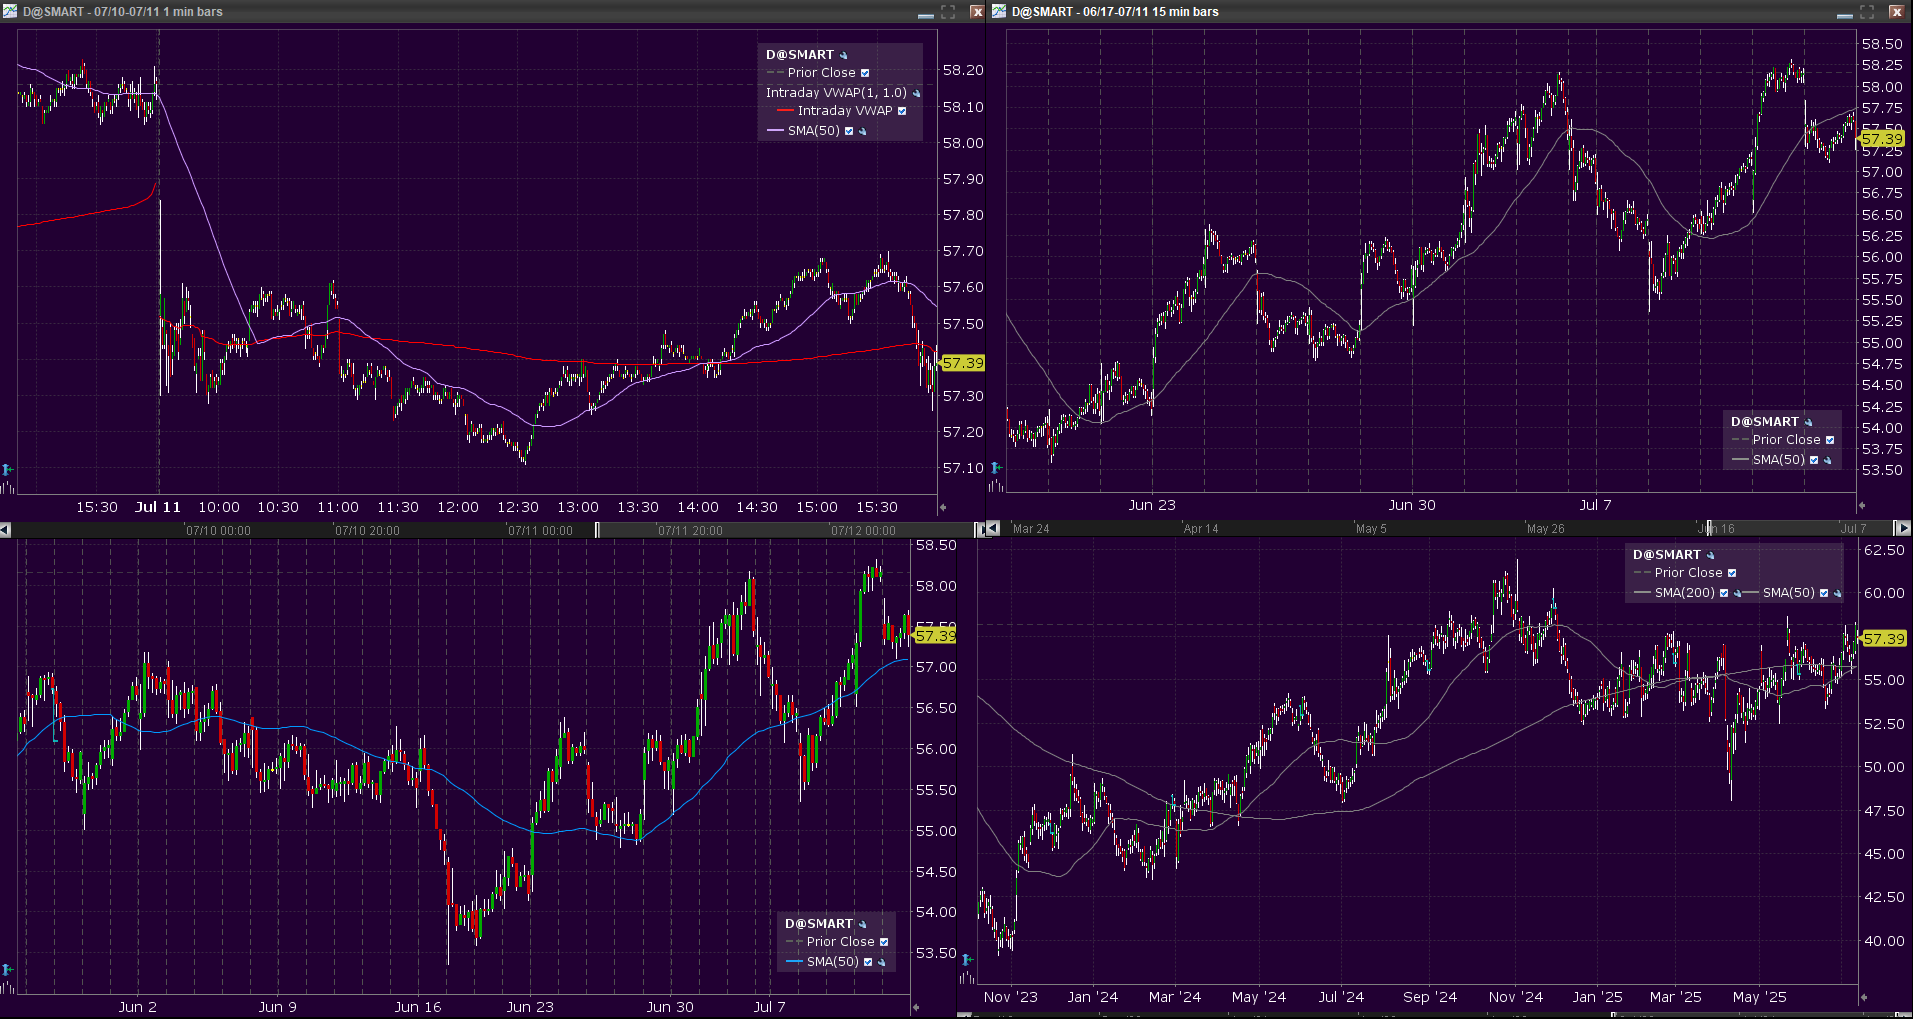
Task: Open lavender SMA(50) wrench in 1 min chart
Action: tap(863, 131)
